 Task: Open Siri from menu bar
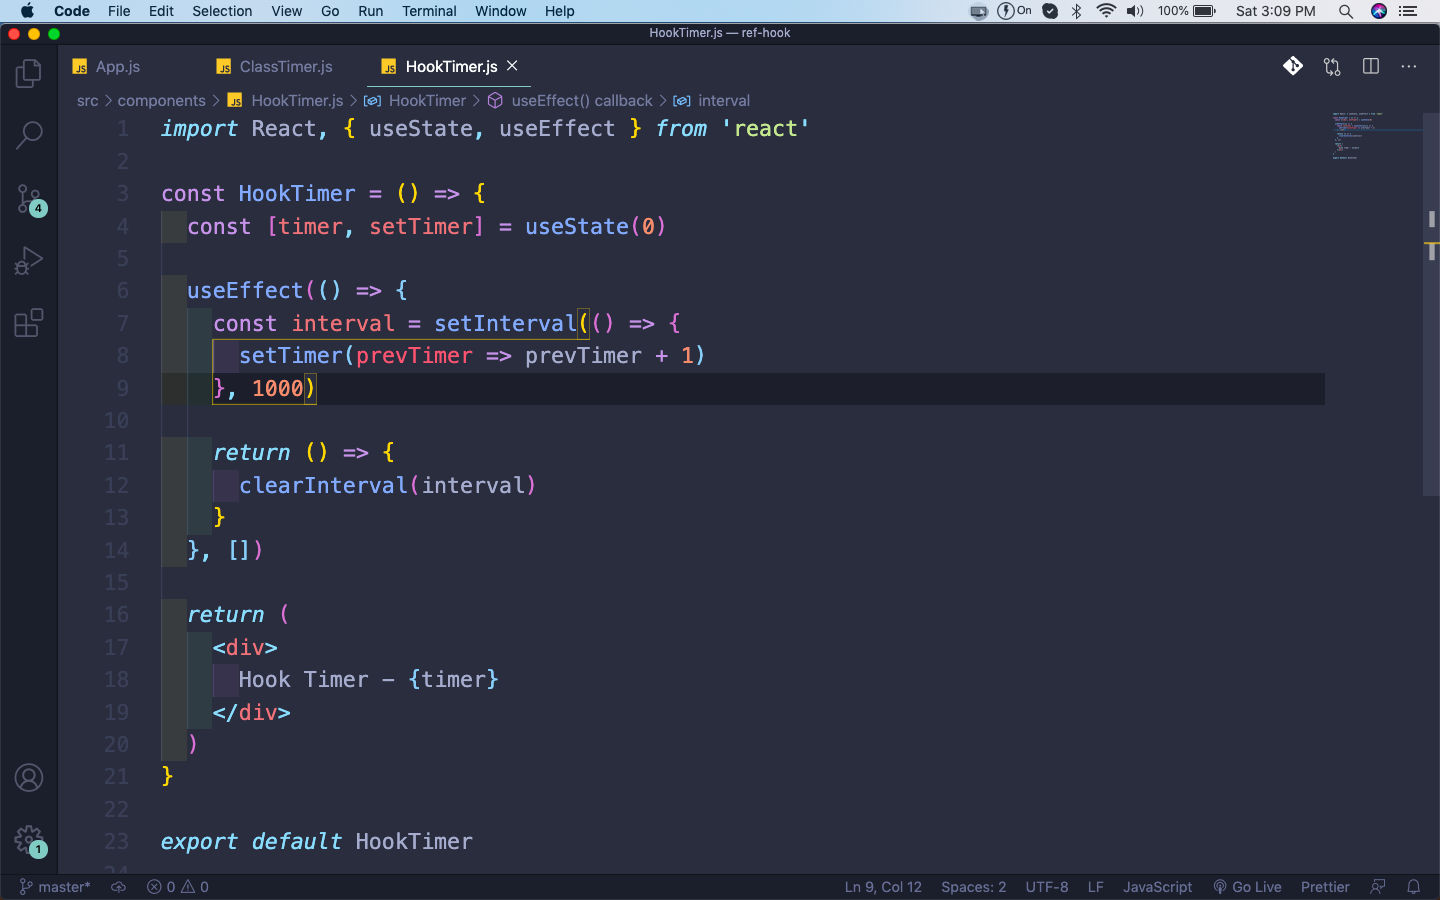pyautogui.click(x=1379, y=11)
